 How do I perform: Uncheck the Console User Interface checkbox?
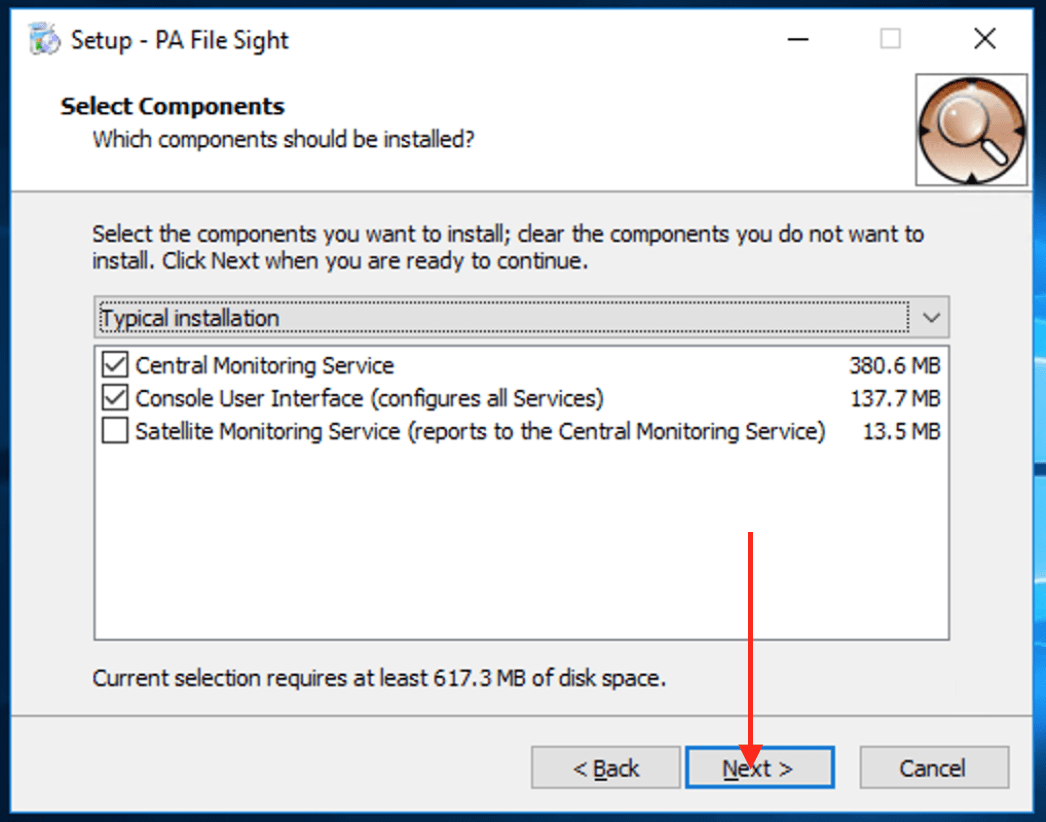tap(116, 398)
